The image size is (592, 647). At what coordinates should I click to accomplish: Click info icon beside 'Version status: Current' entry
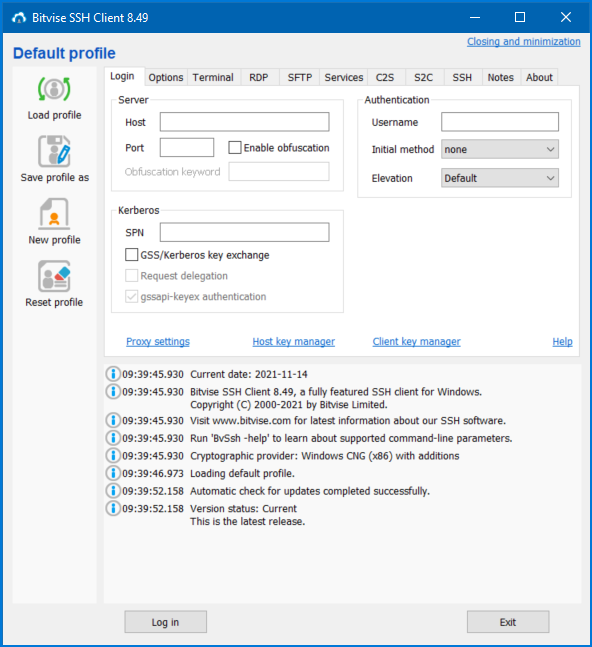pos(113,508)
